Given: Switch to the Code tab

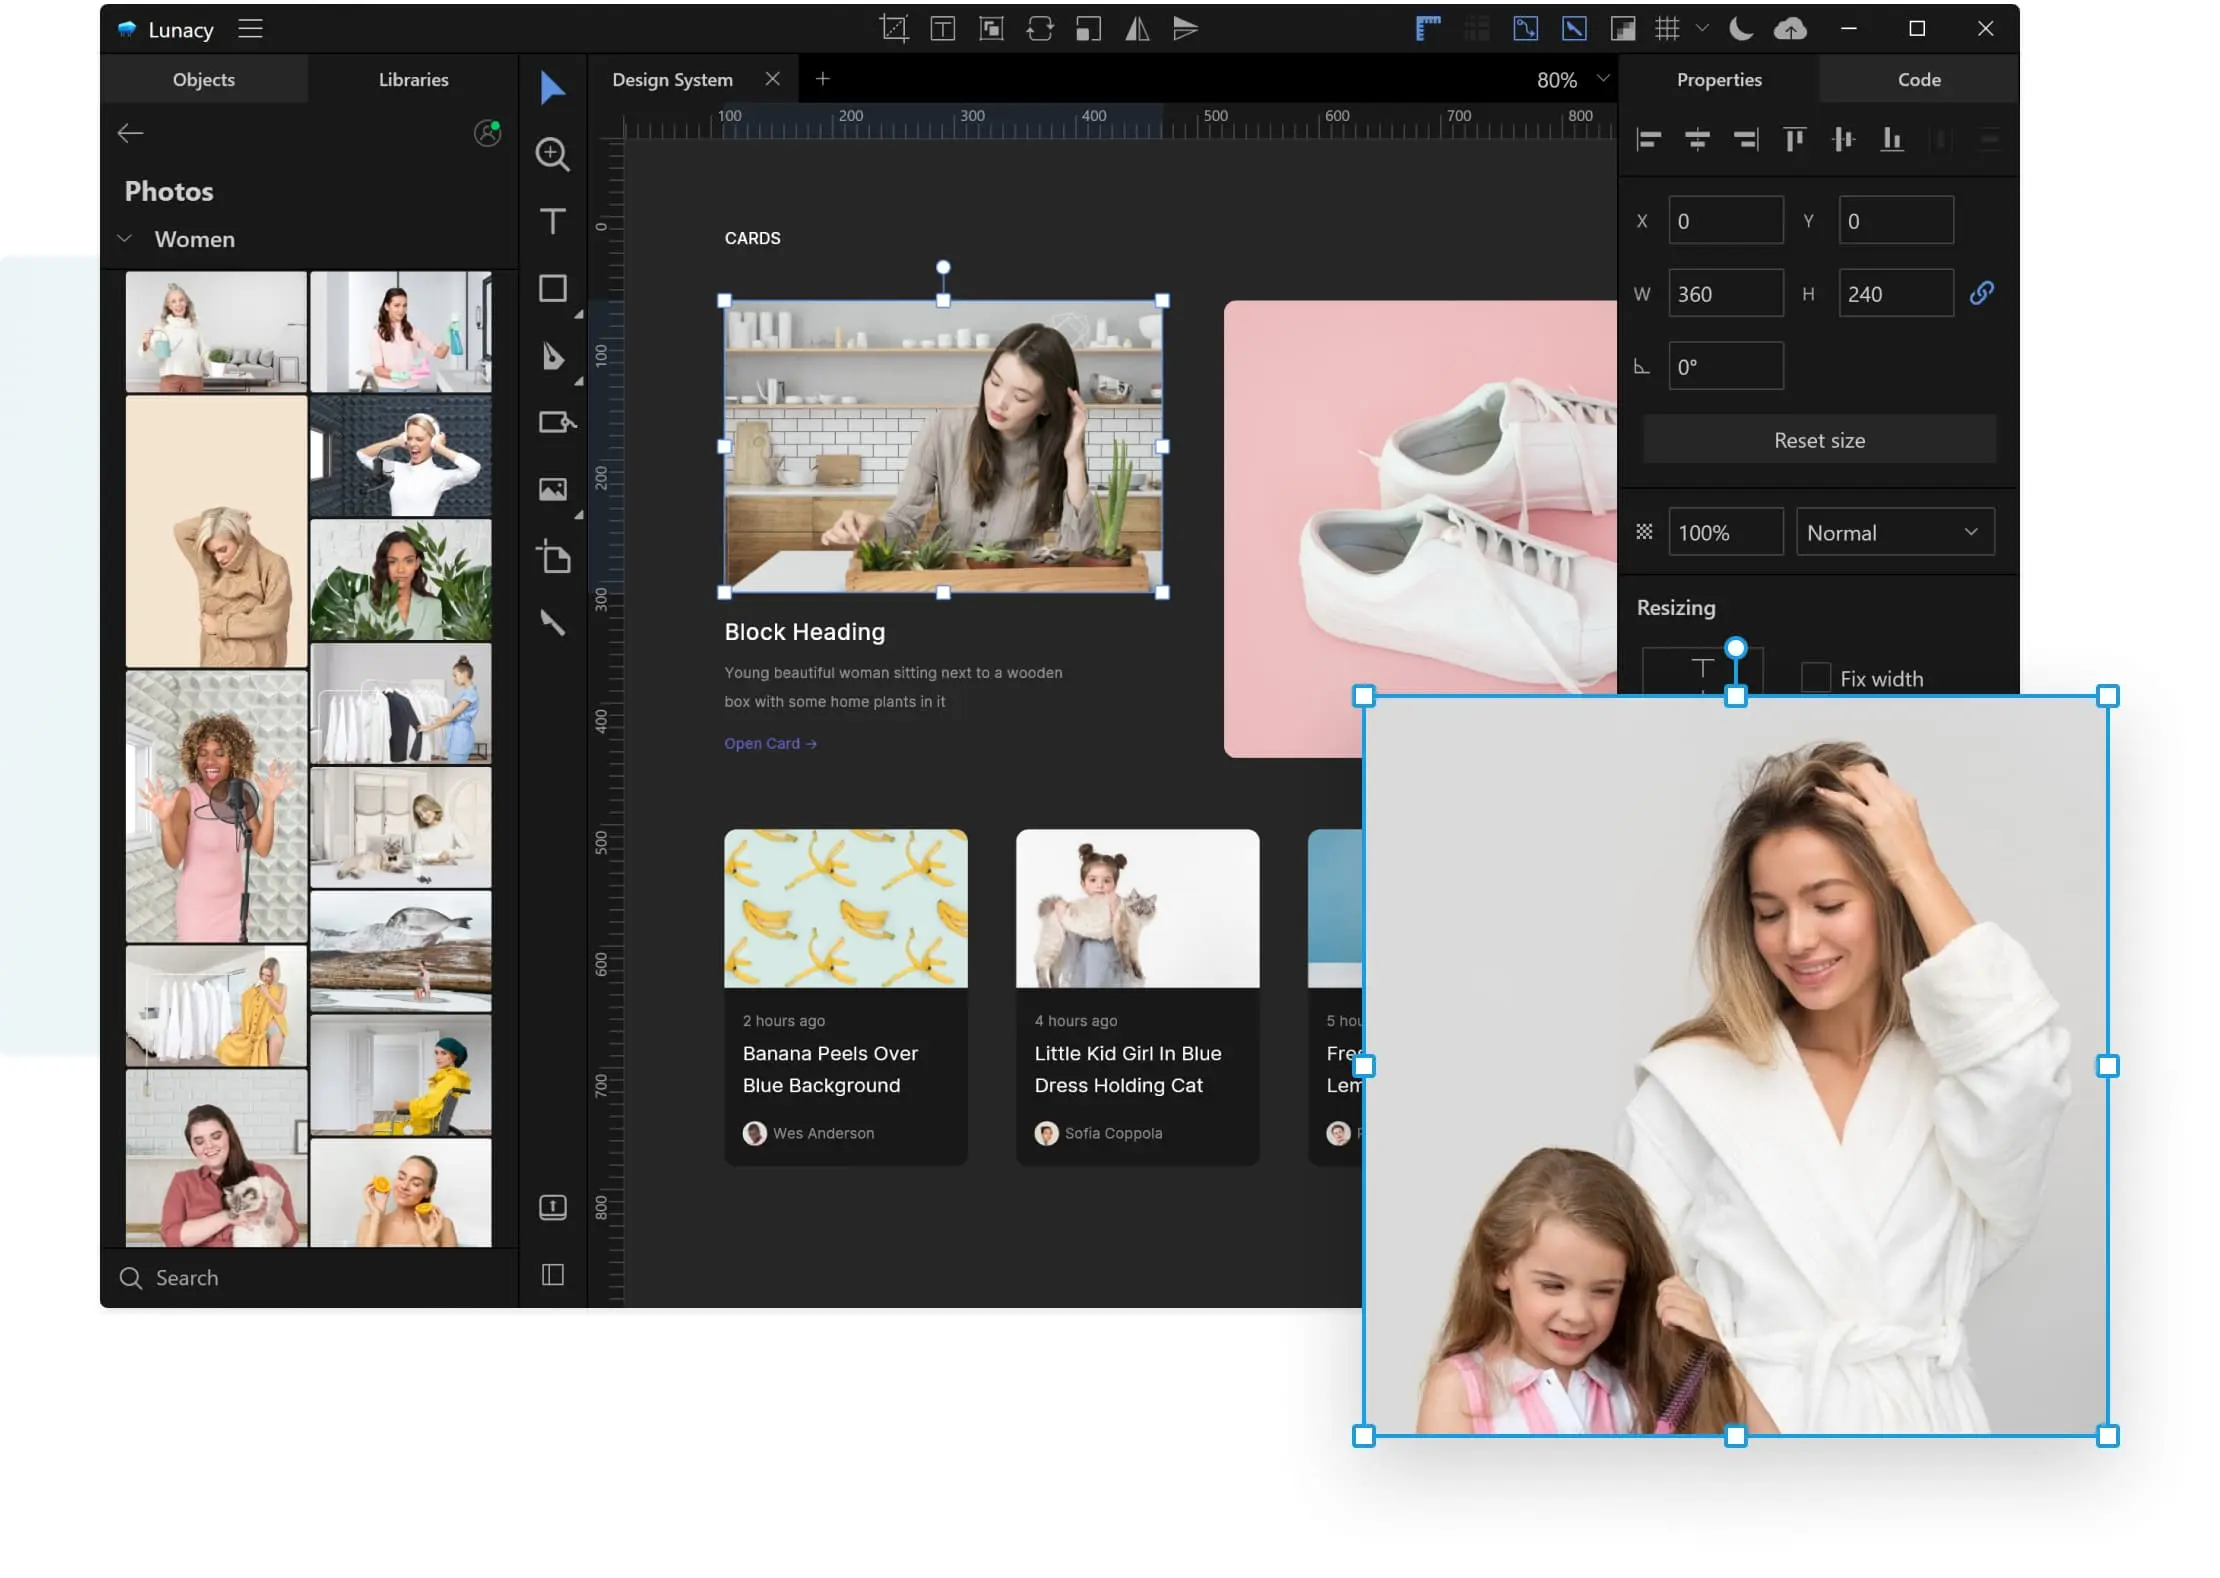Looking at the screenshot, I should point(1918,79).
